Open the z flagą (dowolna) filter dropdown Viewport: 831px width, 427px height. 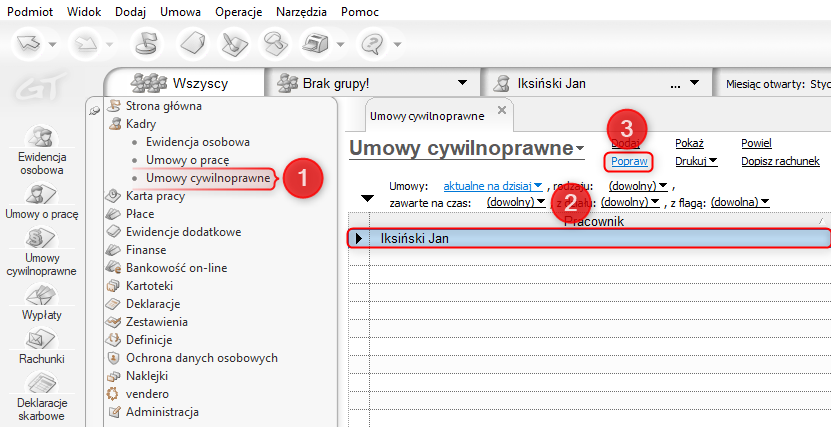point(740,202)
